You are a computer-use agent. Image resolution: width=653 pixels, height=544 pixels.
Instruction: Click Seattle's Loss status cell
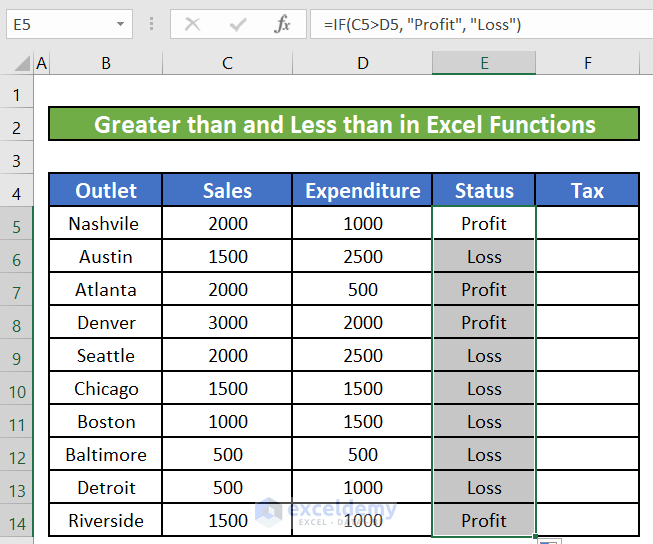tap(484, 356)
